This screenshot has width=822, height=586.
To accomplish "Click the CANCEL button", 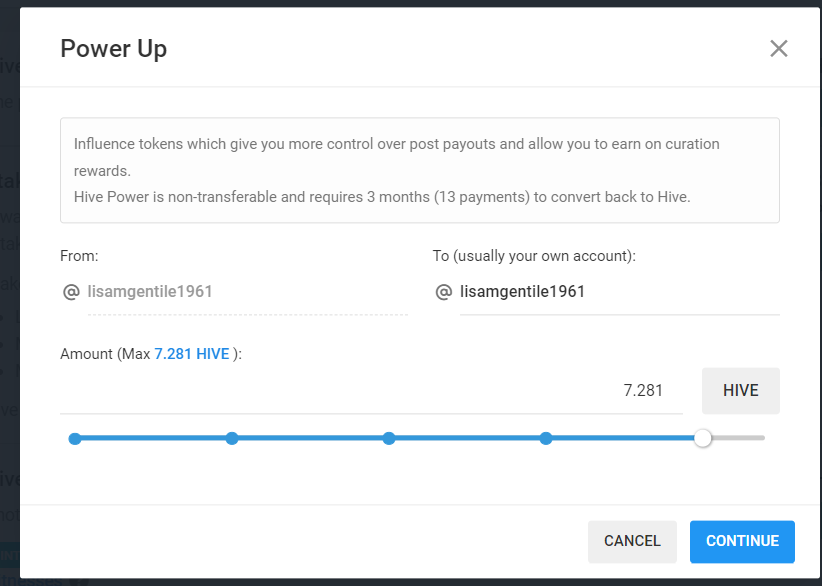I will tap(632, 541).
